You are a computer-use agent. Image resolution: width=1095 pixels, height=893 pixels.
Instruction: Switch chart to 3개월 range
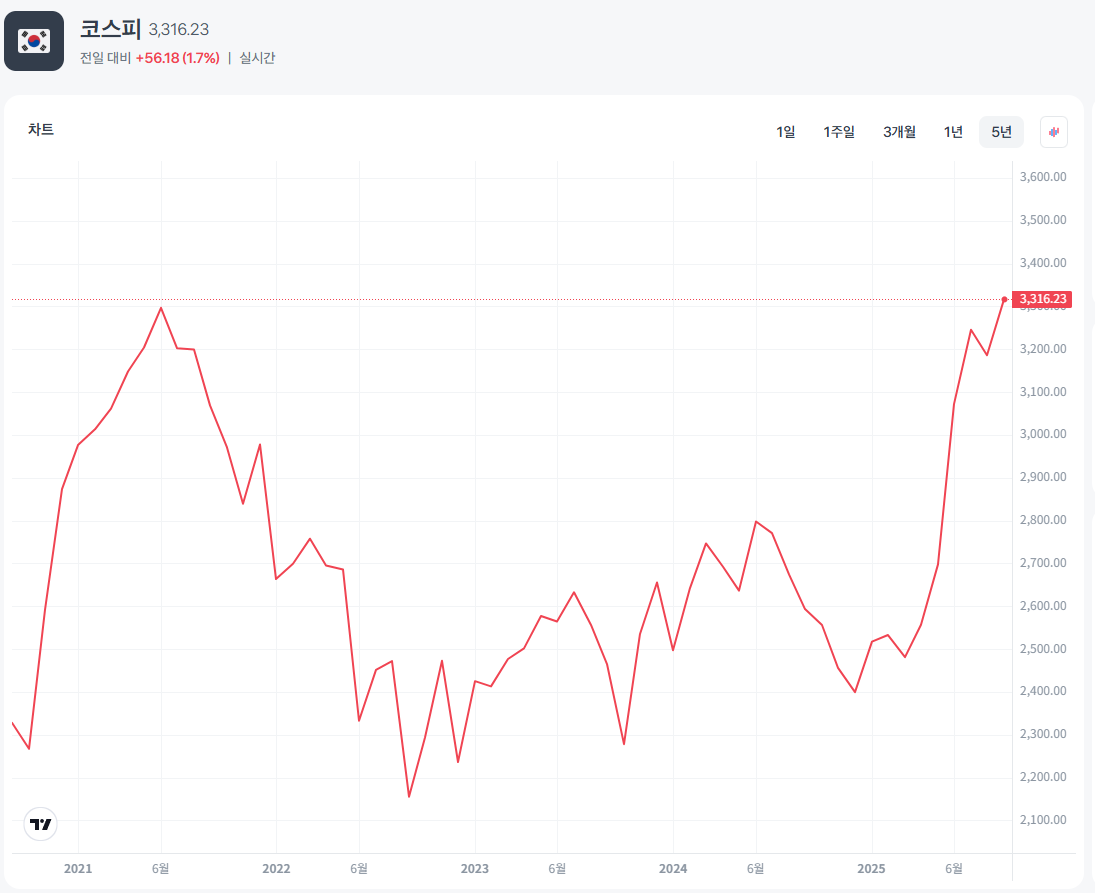[x=899, y=132]
